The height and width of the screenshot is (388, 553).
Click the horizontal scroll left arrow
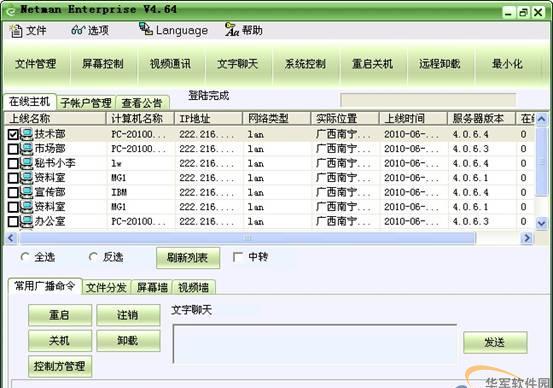(11, 238)
